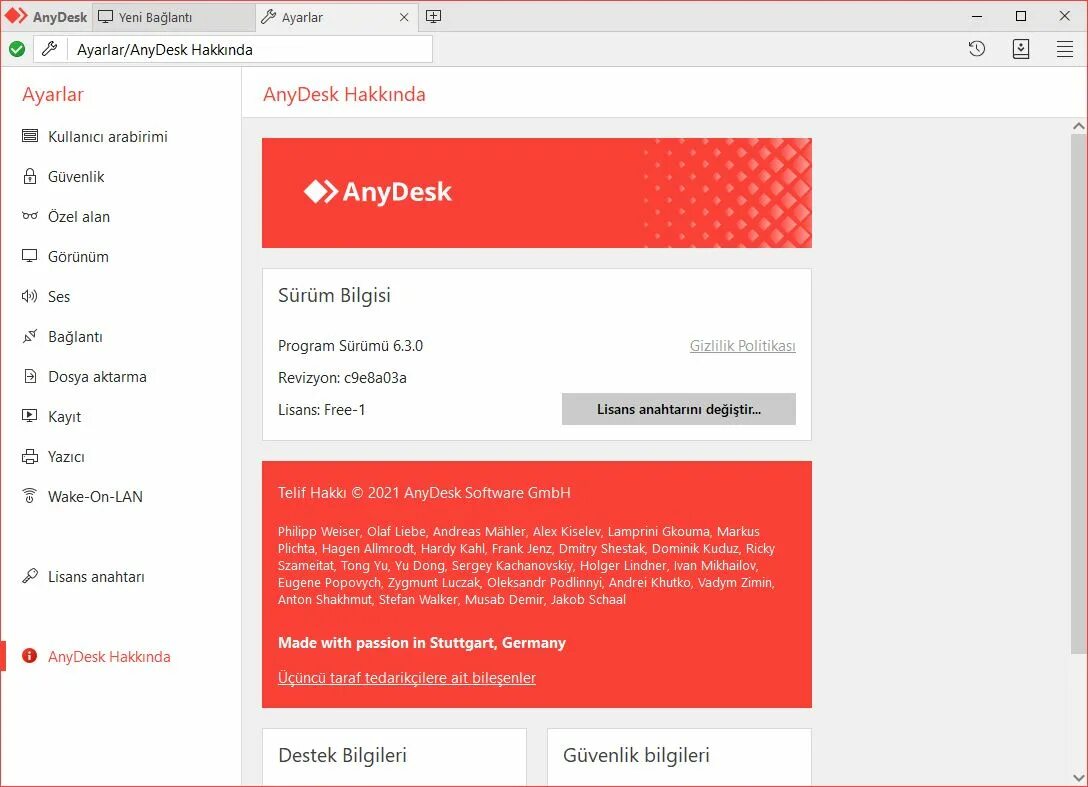Click the scrollbar up arrow
This screenshot has height=787, width=1088.
(1078, 126)
